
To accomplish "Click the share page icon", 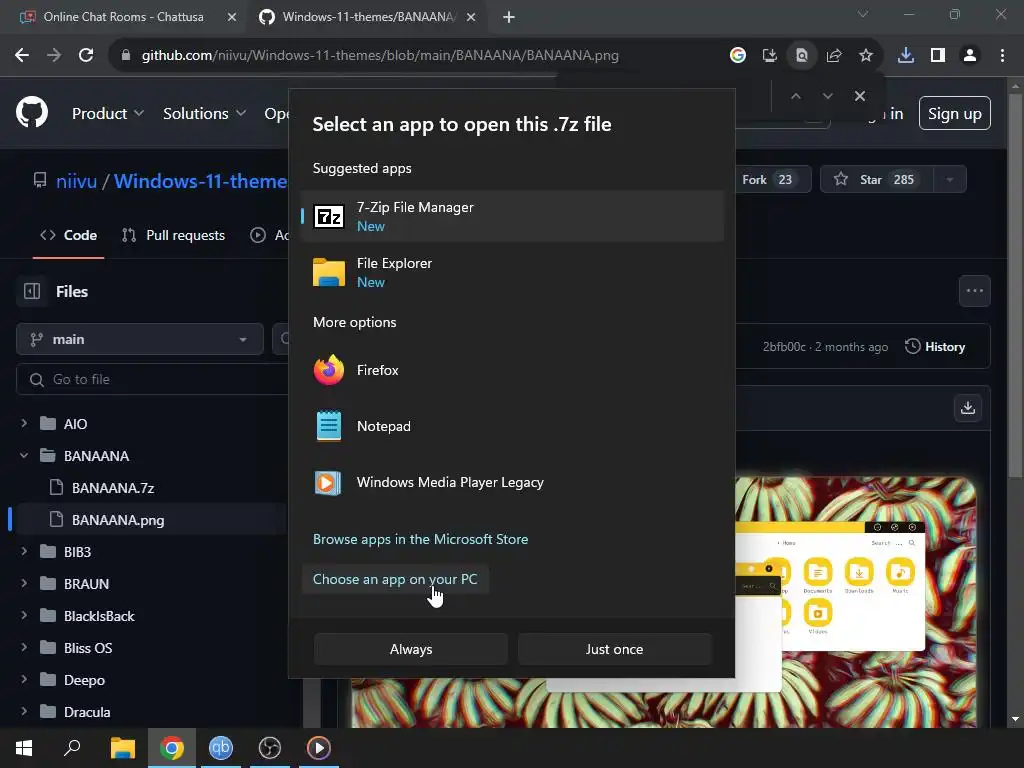I will (834, 56).
